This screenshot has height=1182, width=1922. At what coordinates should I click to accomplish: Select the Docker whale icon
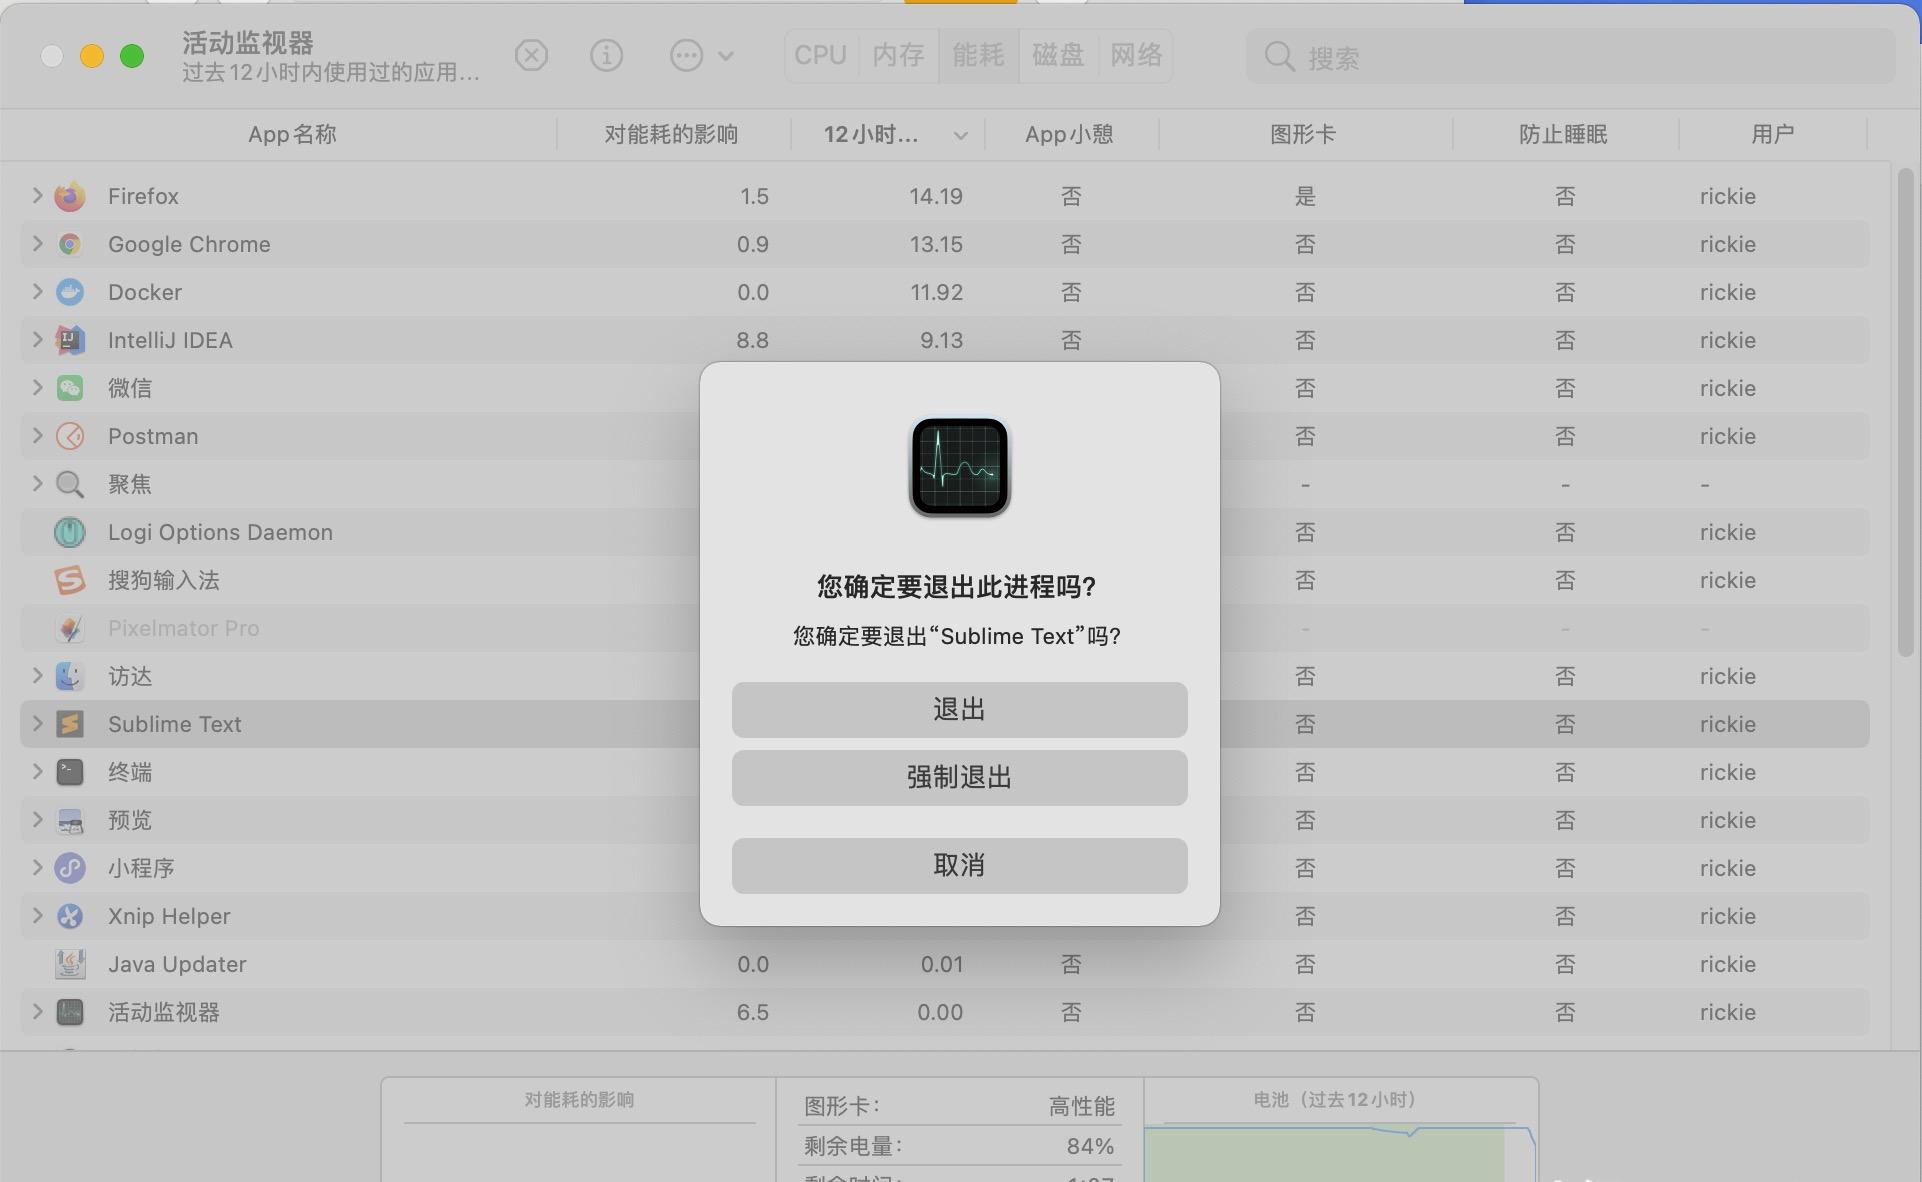point(70,292)
